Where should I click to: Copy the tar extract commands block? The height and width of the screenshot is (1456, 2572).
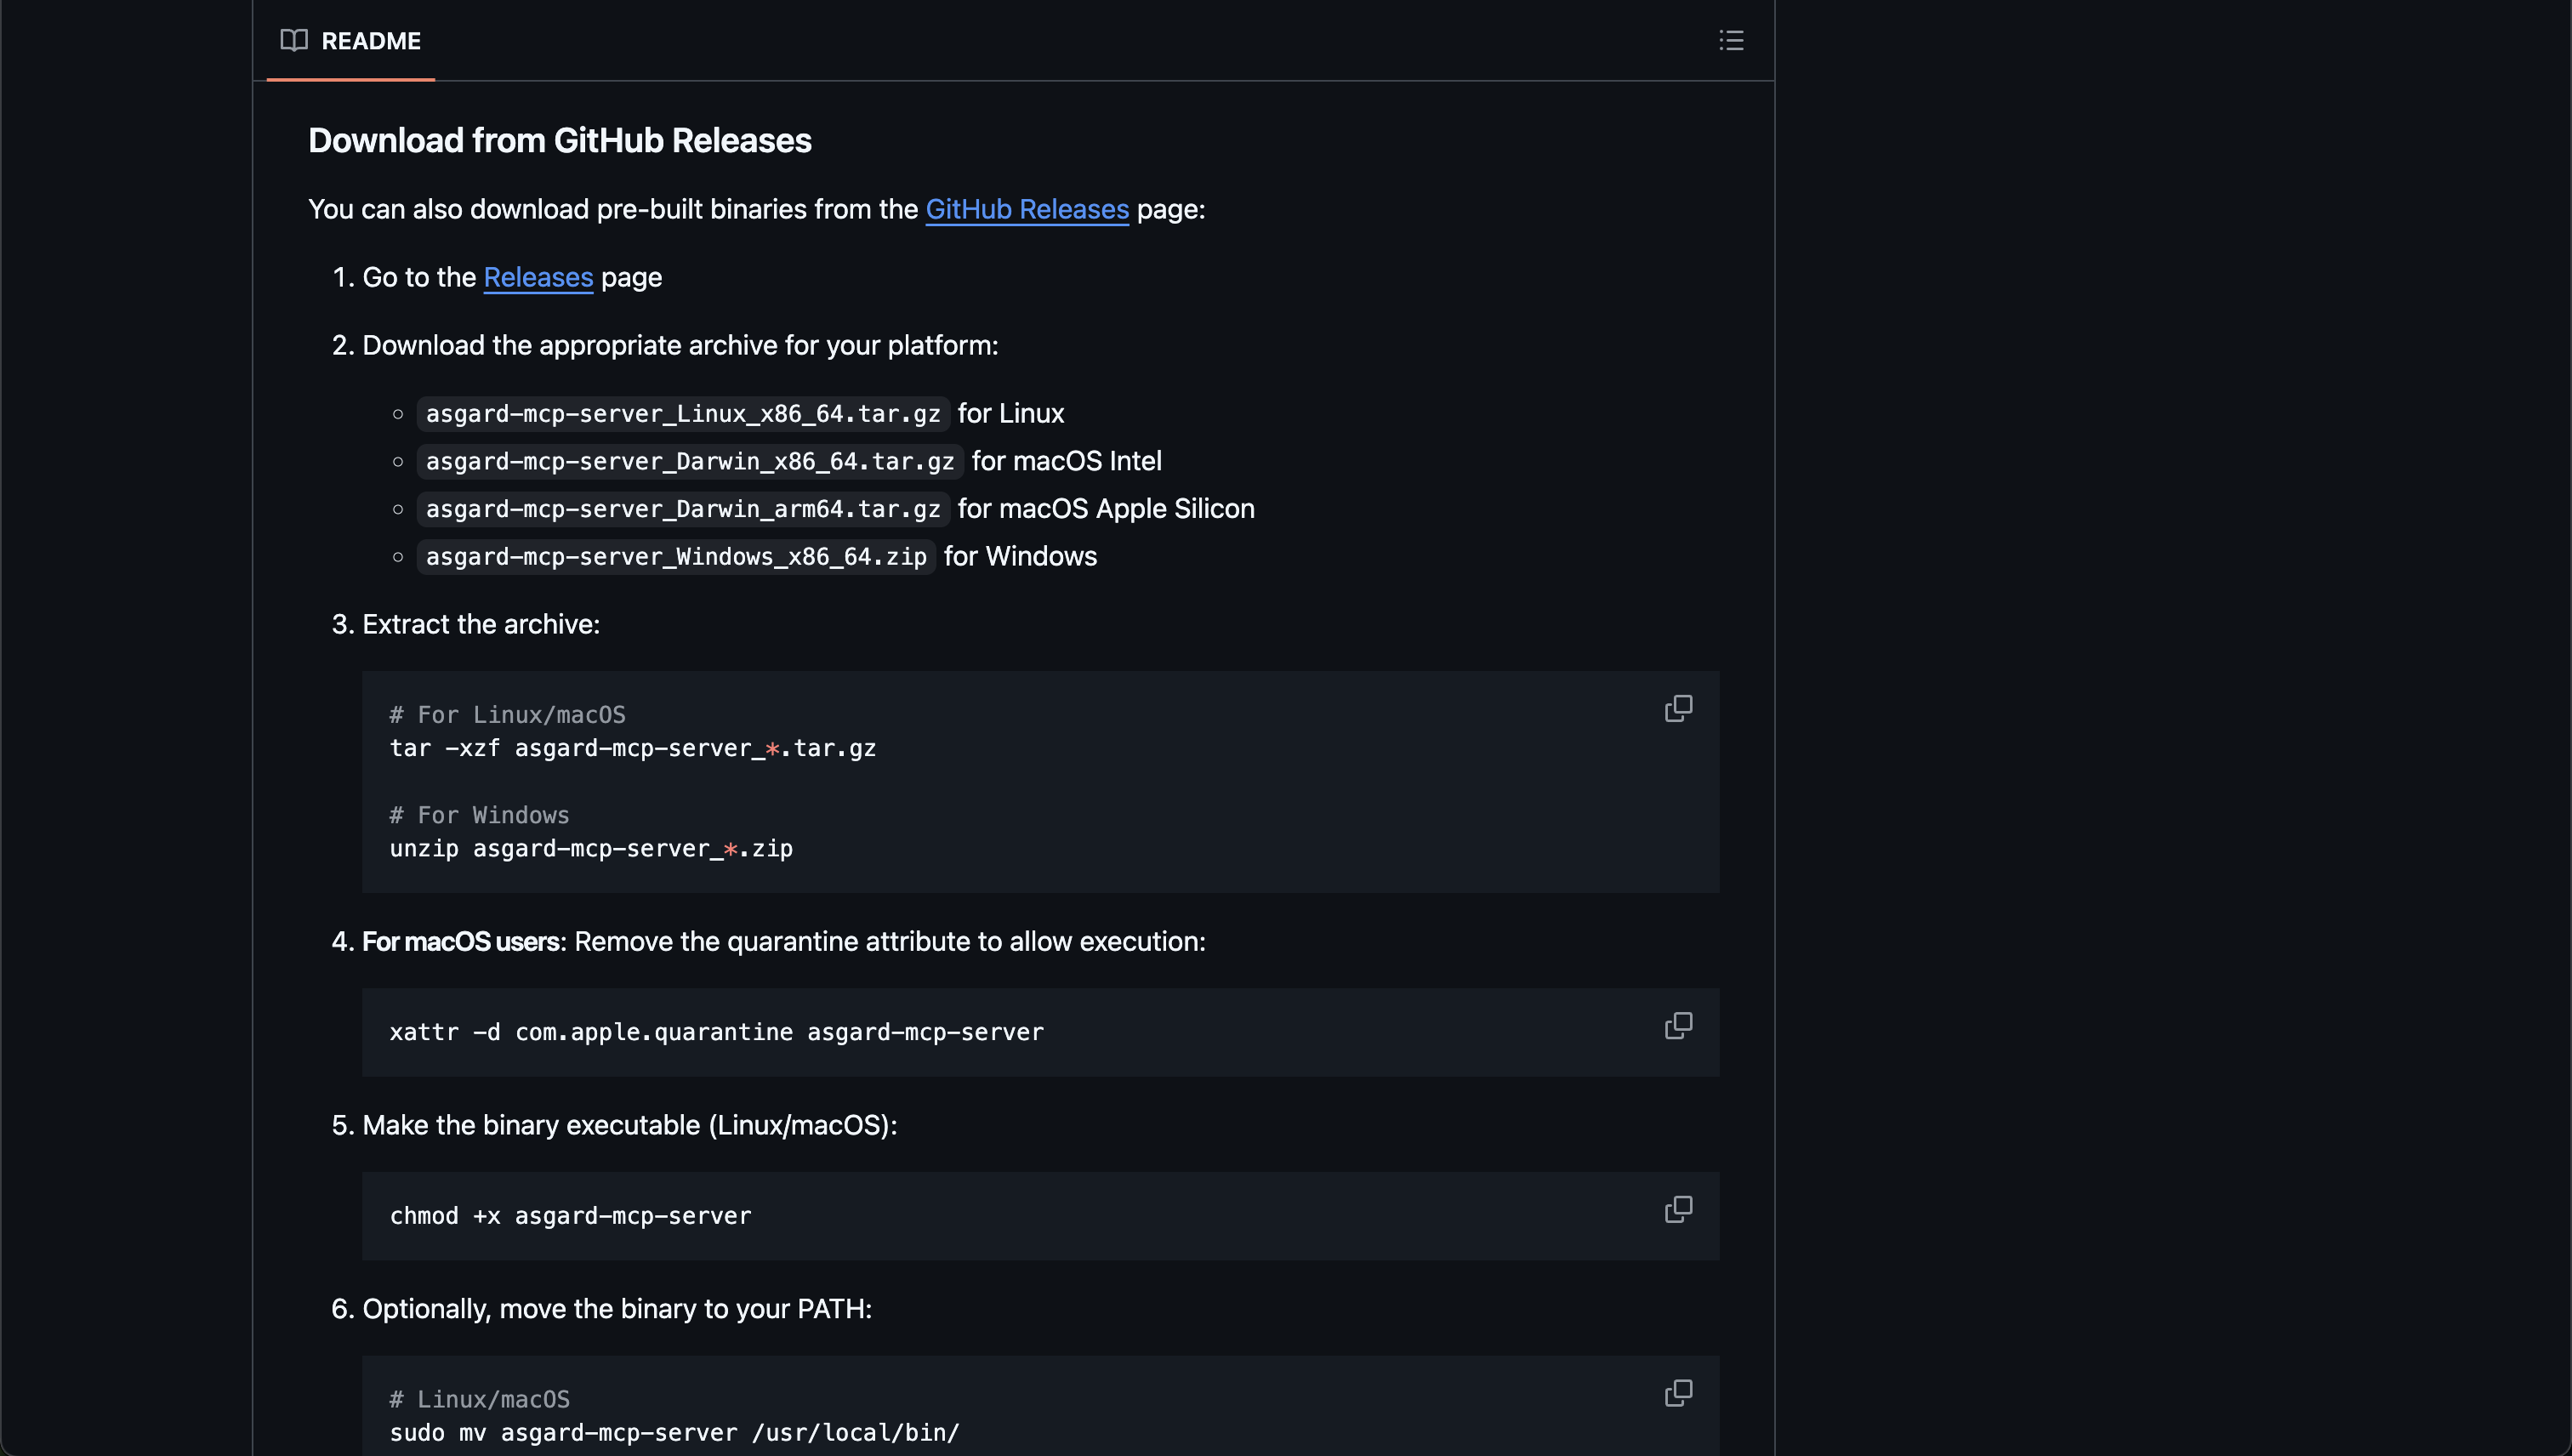[x=1678, y=708]
